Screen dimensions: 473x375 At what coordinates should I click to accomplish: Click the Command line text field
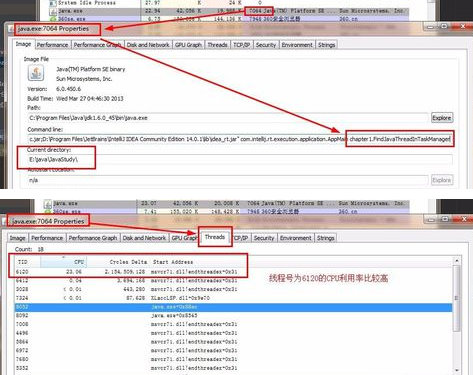coord(240,139)
